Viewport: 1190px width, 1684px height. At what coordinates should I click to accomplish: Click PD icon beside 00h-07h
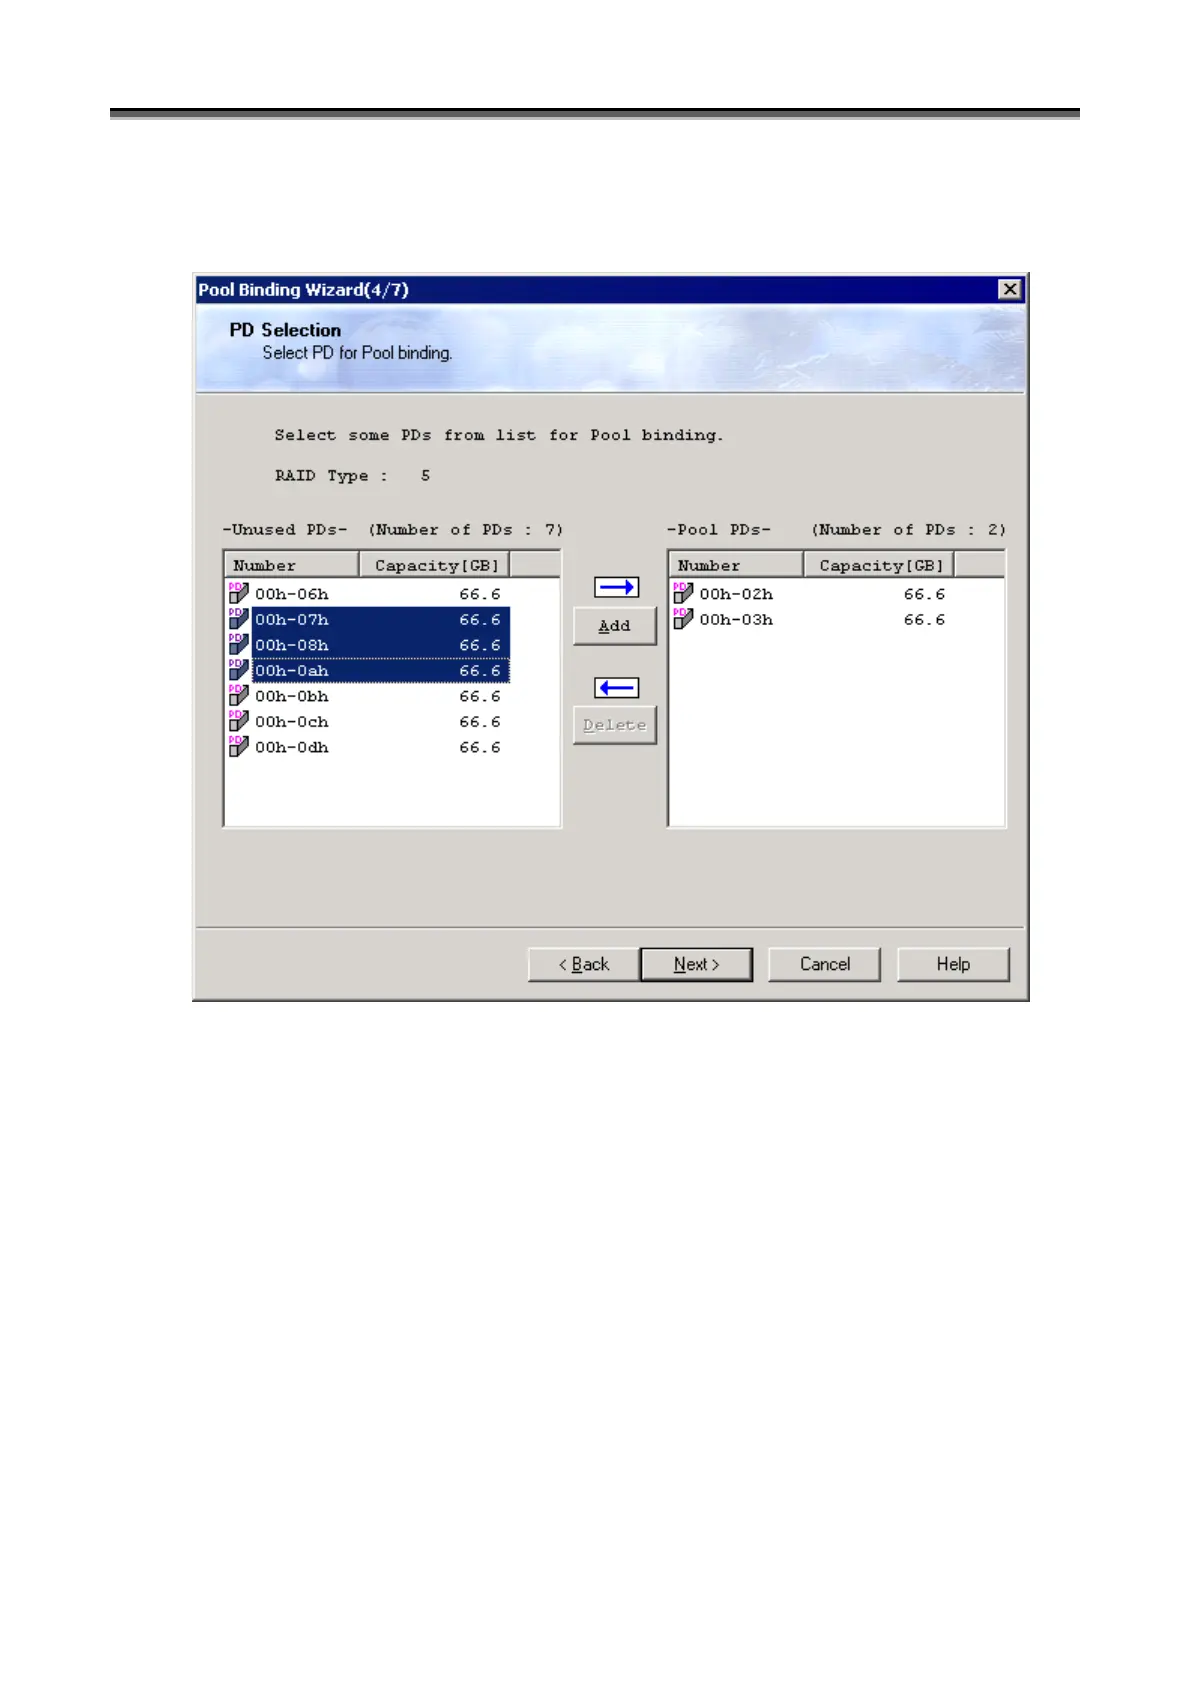tap(238, 619)
